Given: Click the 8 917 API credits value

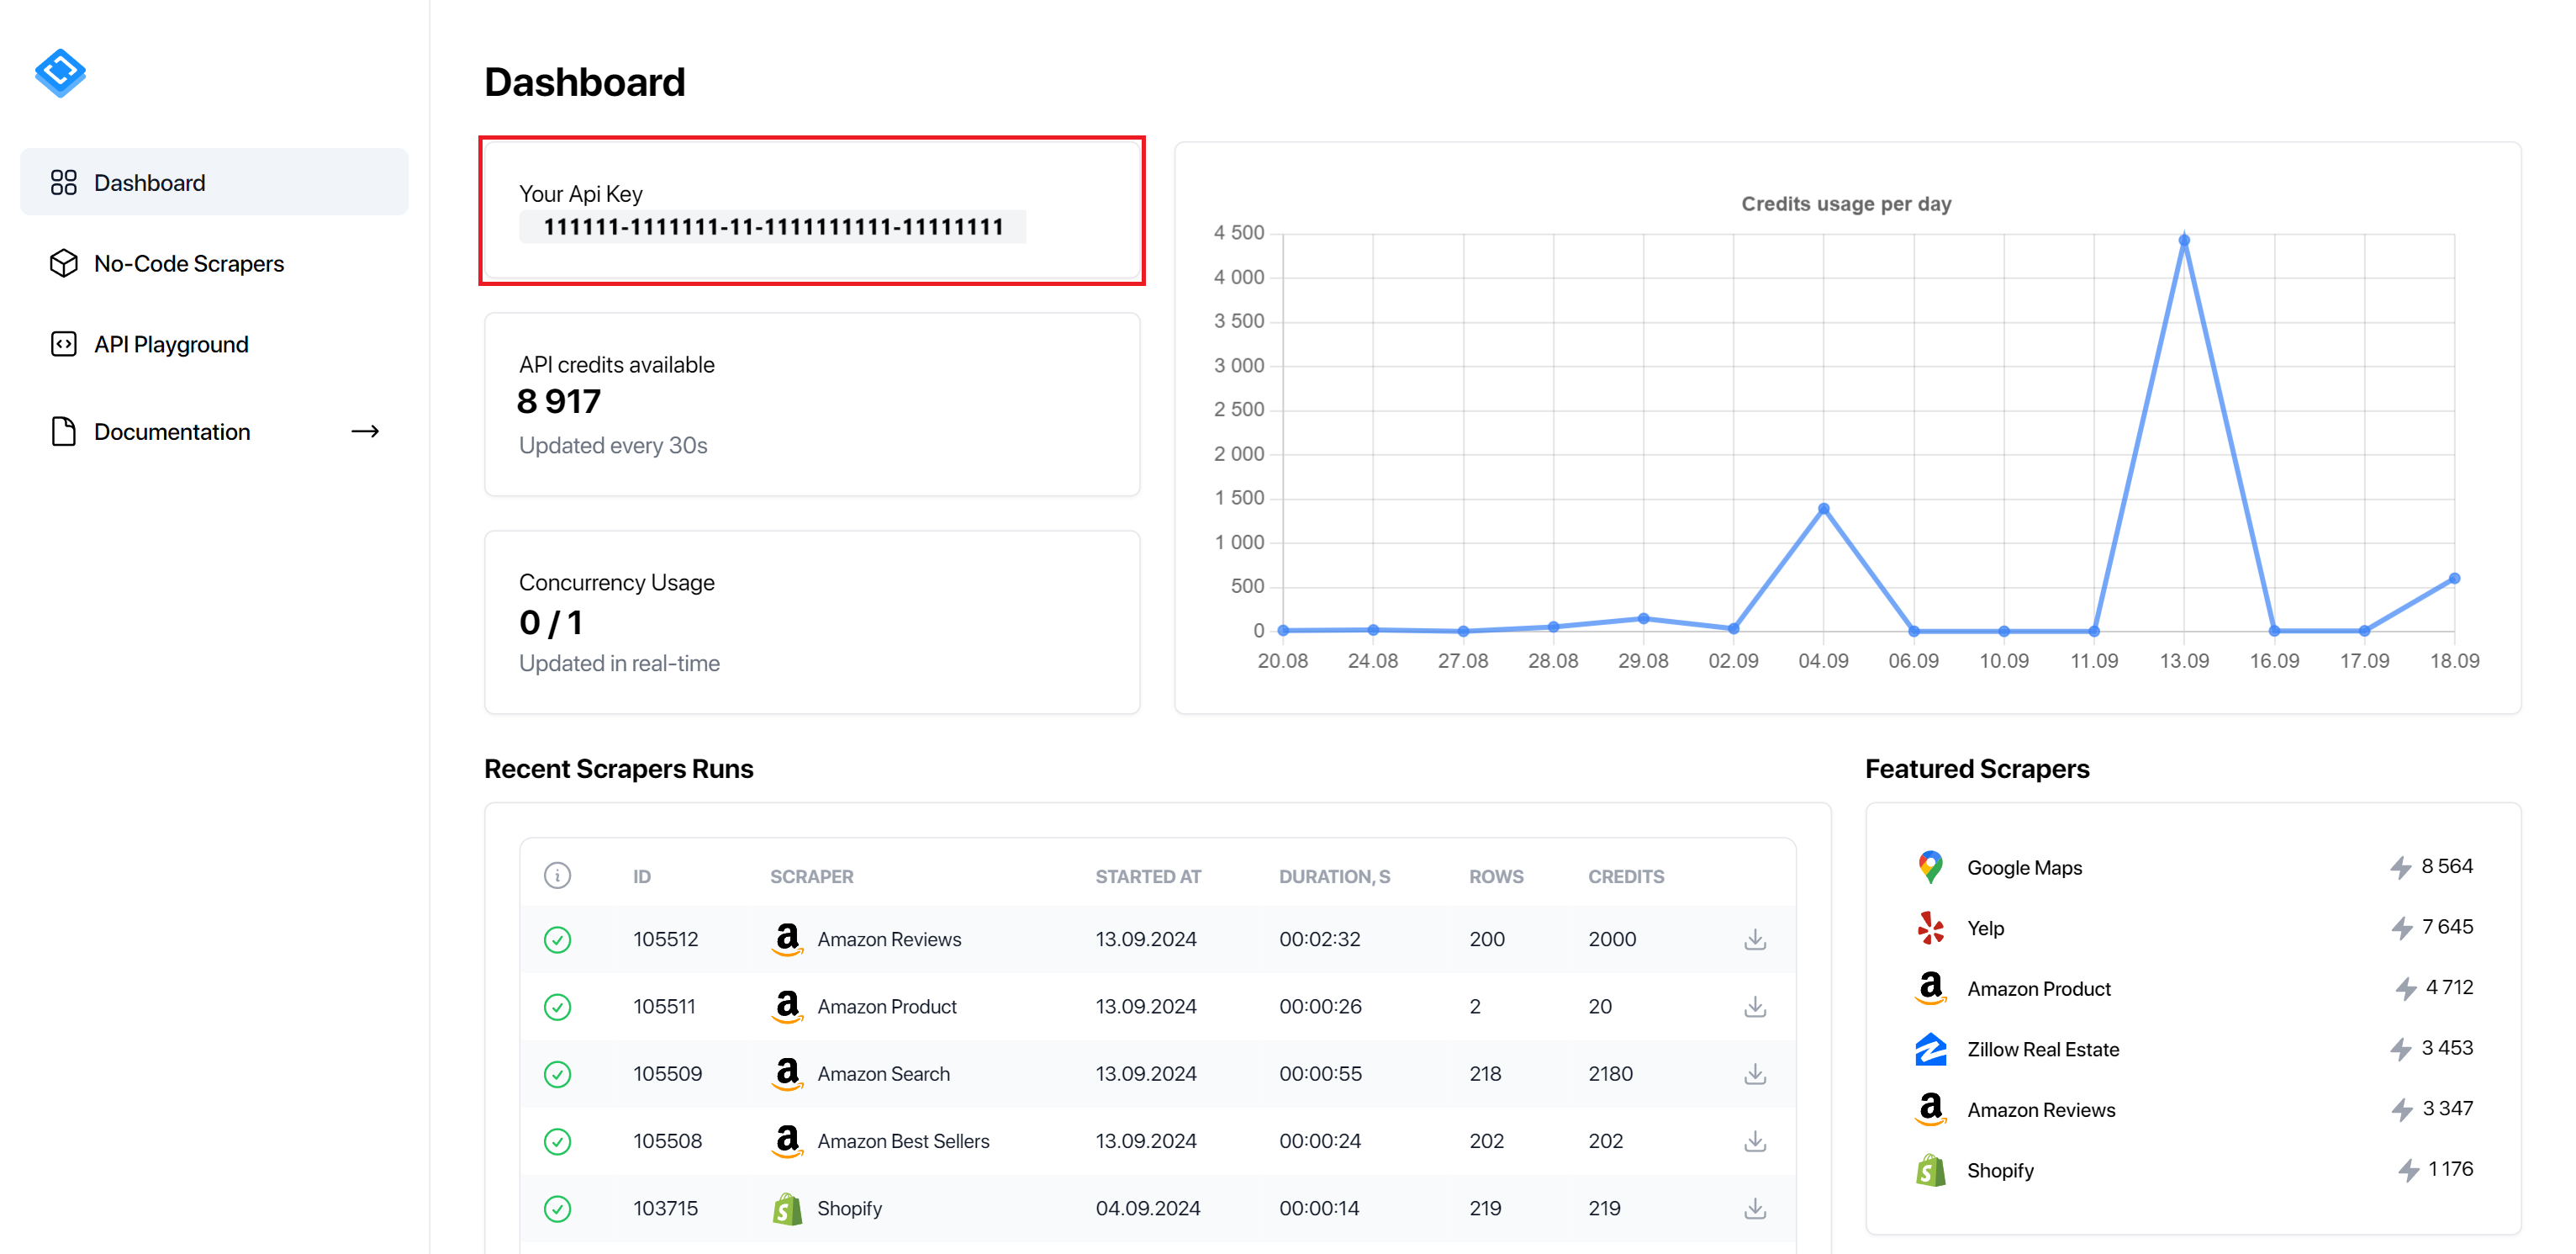Looking at the screenshot, I should click(558, 401).
